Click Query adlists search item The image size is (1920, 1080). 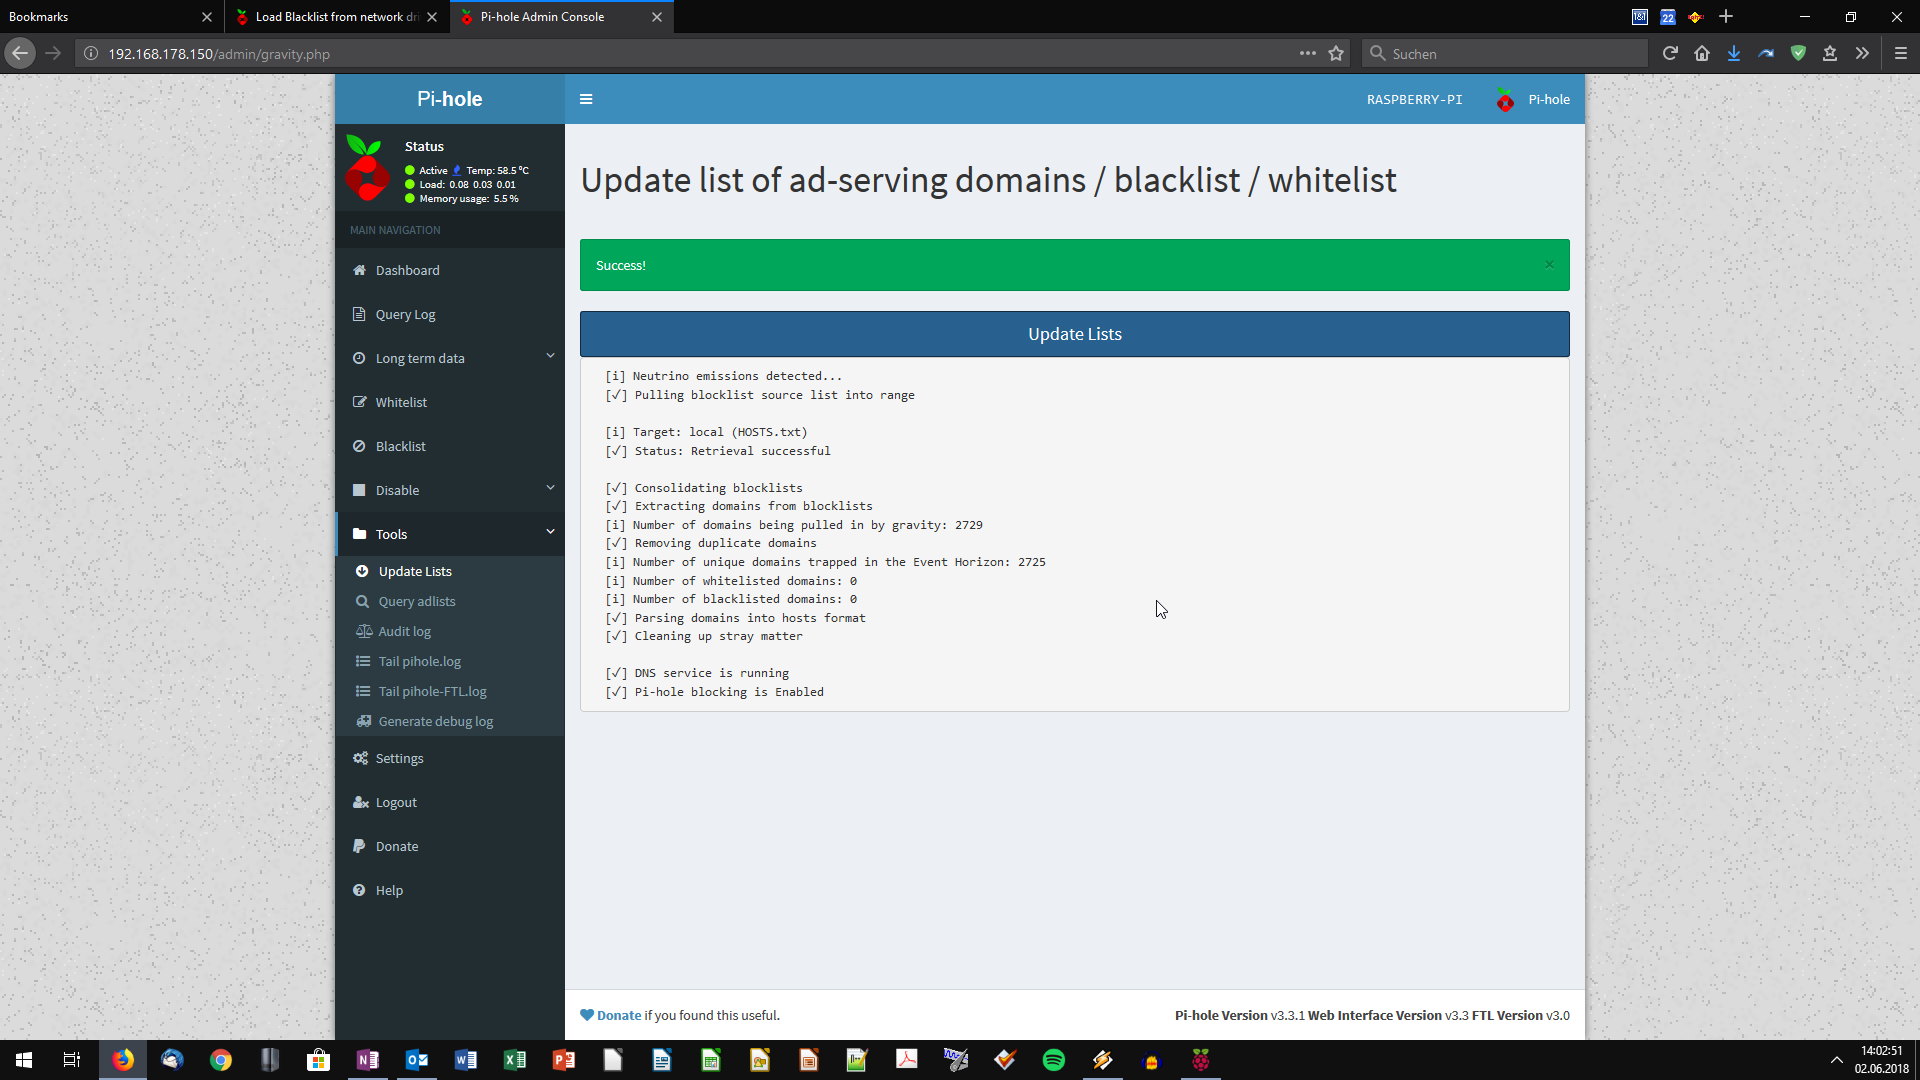416,601
